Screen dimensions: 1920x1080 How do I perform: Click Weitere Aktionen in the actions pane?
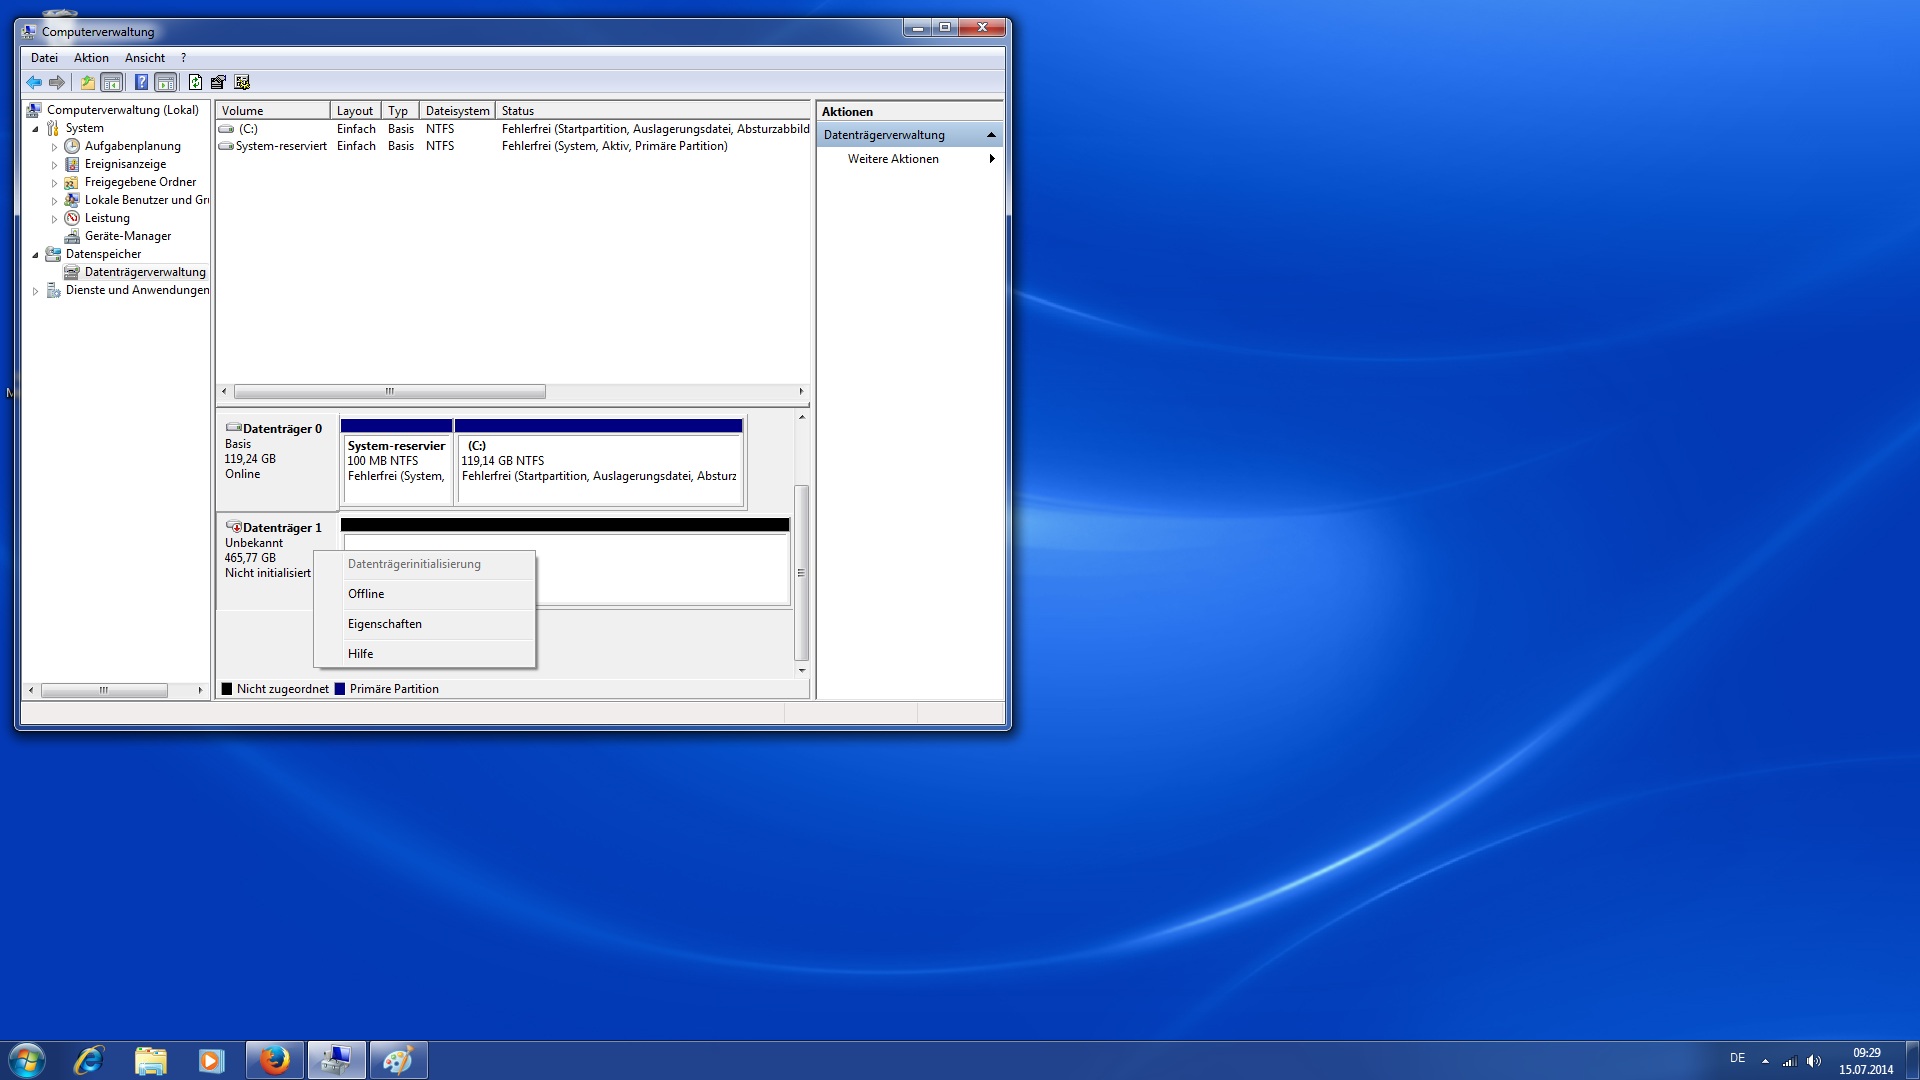(x=893, y=159)
